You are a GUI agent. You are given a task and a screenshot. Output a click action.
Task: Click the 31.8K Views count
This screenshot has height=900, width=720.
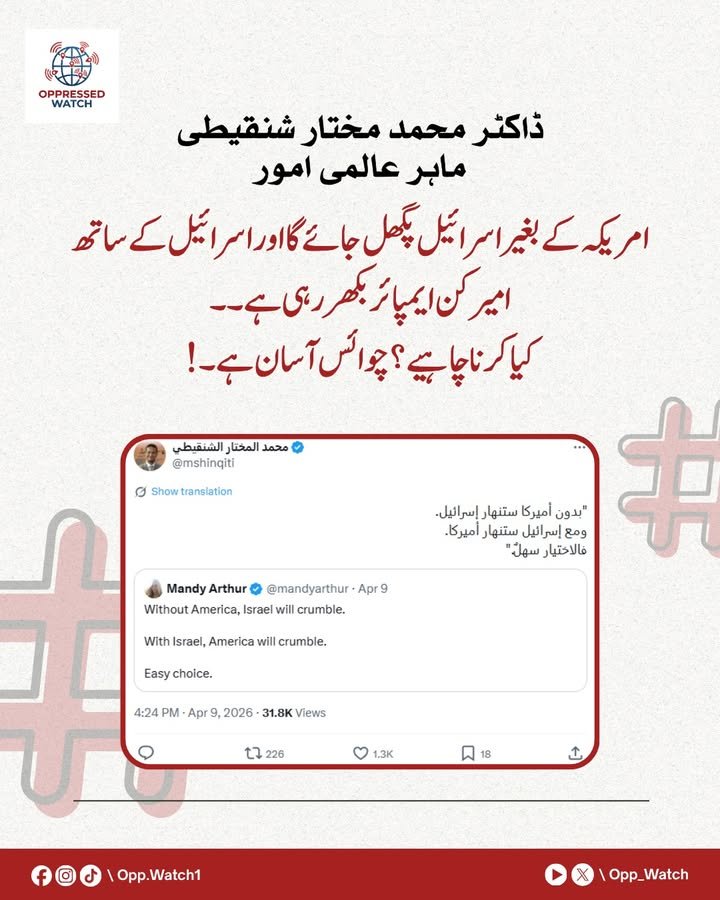(x=294, y=713)
